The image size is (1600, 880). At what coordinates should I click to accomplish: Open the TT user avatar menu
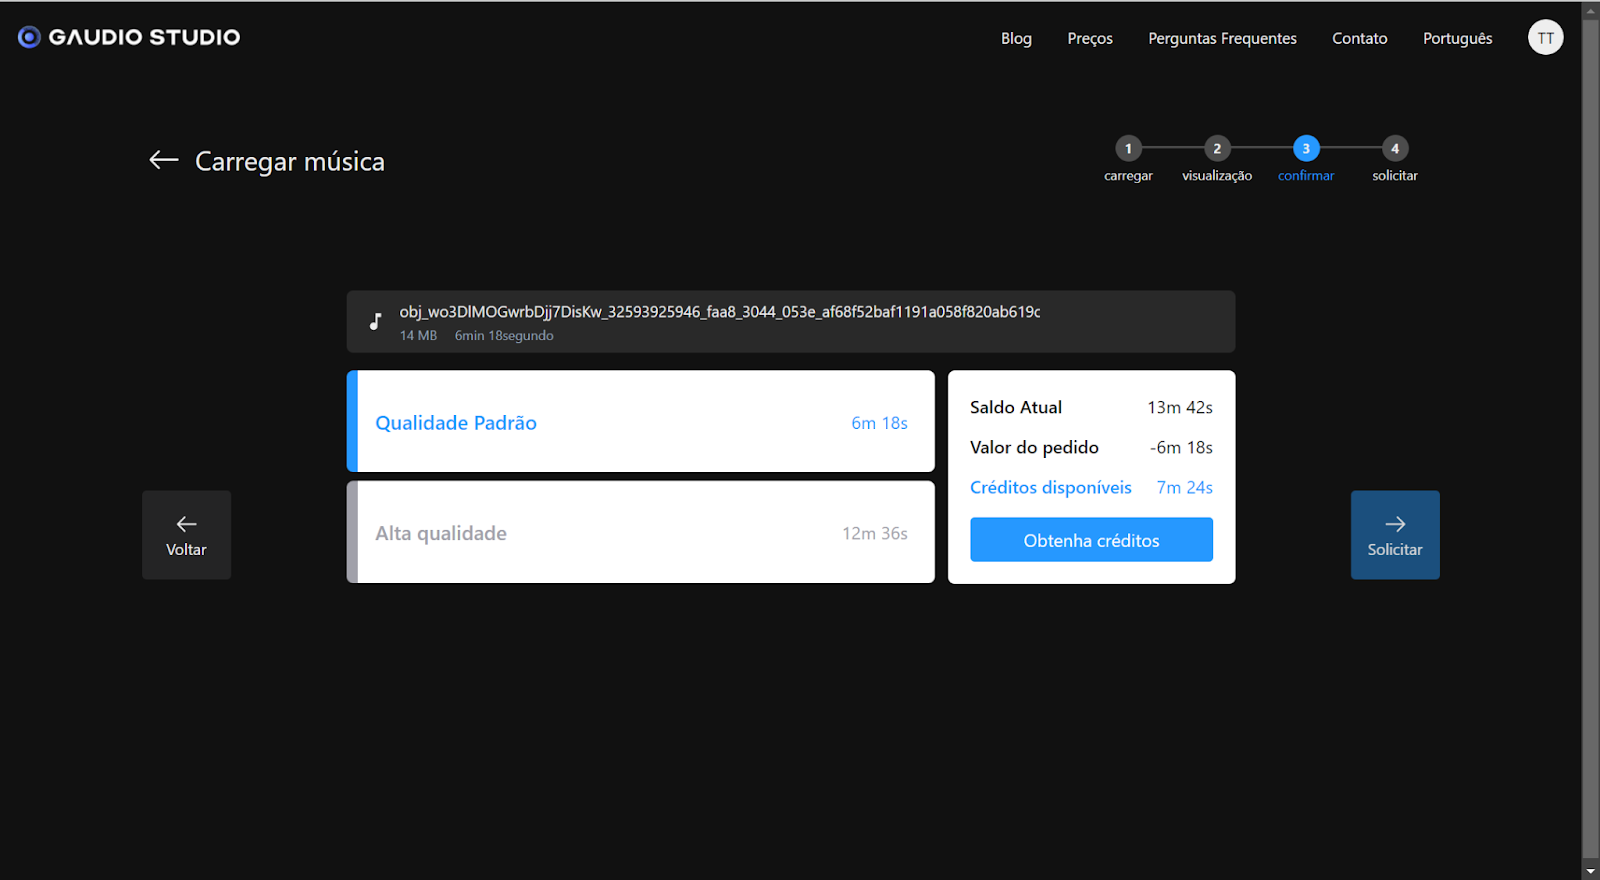1545,37
